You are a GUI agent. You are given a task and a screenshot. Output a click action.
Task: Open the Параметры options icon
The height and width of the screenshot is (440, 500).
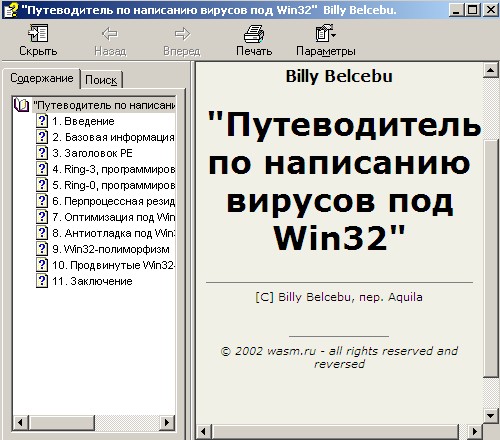tap(325, 33)
